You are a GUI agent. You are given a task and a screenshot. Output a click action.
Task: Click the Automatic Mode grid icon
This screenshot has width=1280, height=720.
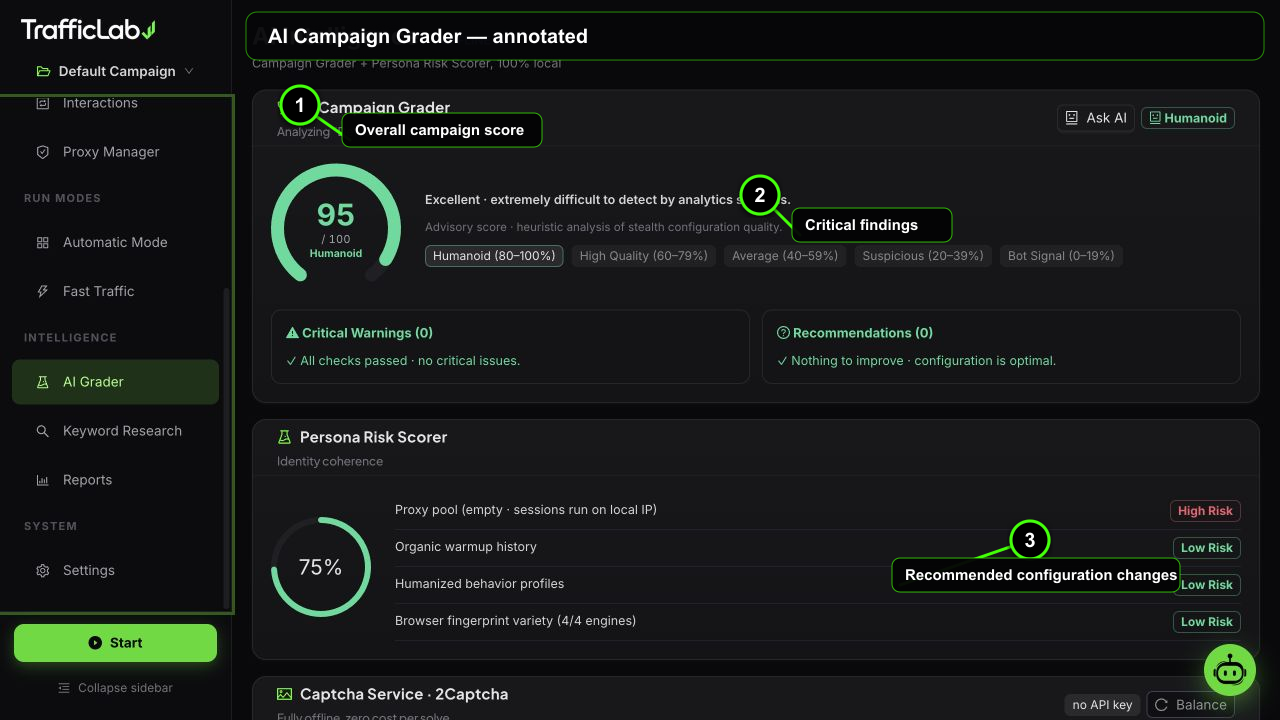(x=42, y=242)
